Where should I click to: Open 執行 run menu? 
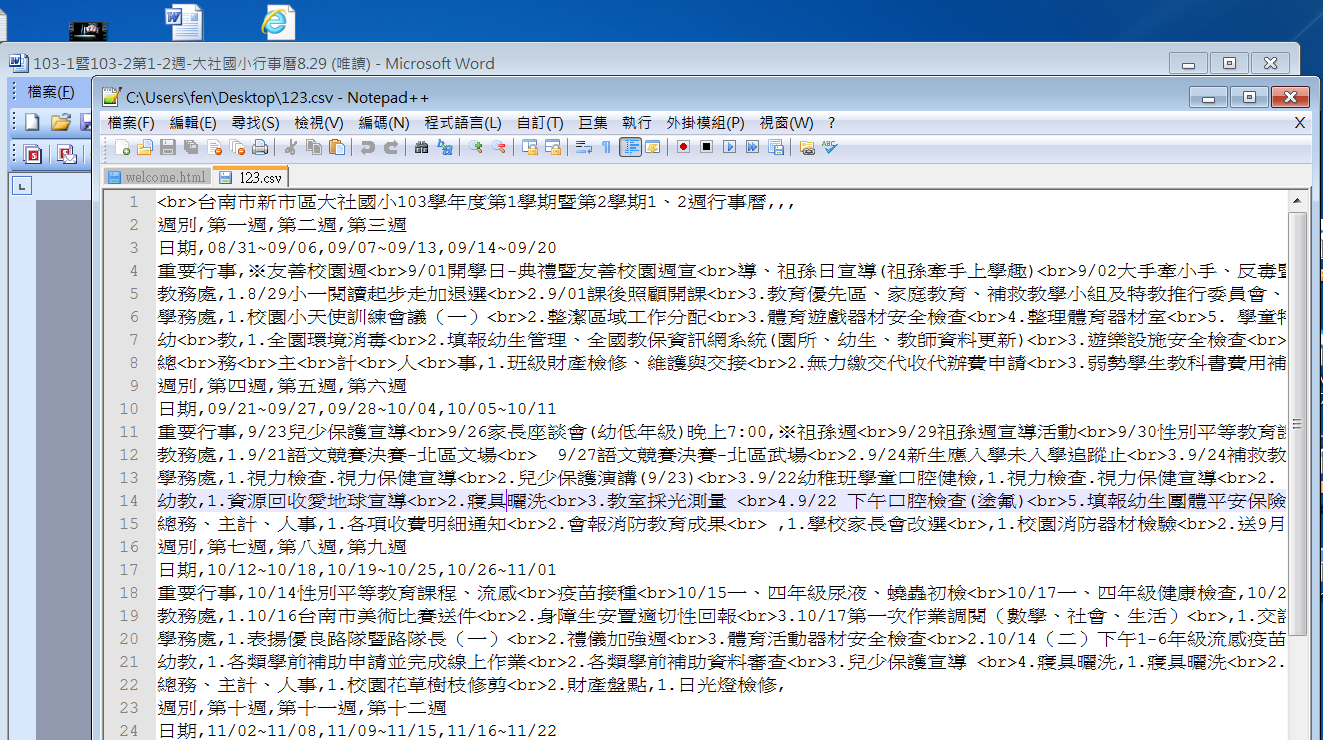637,123
